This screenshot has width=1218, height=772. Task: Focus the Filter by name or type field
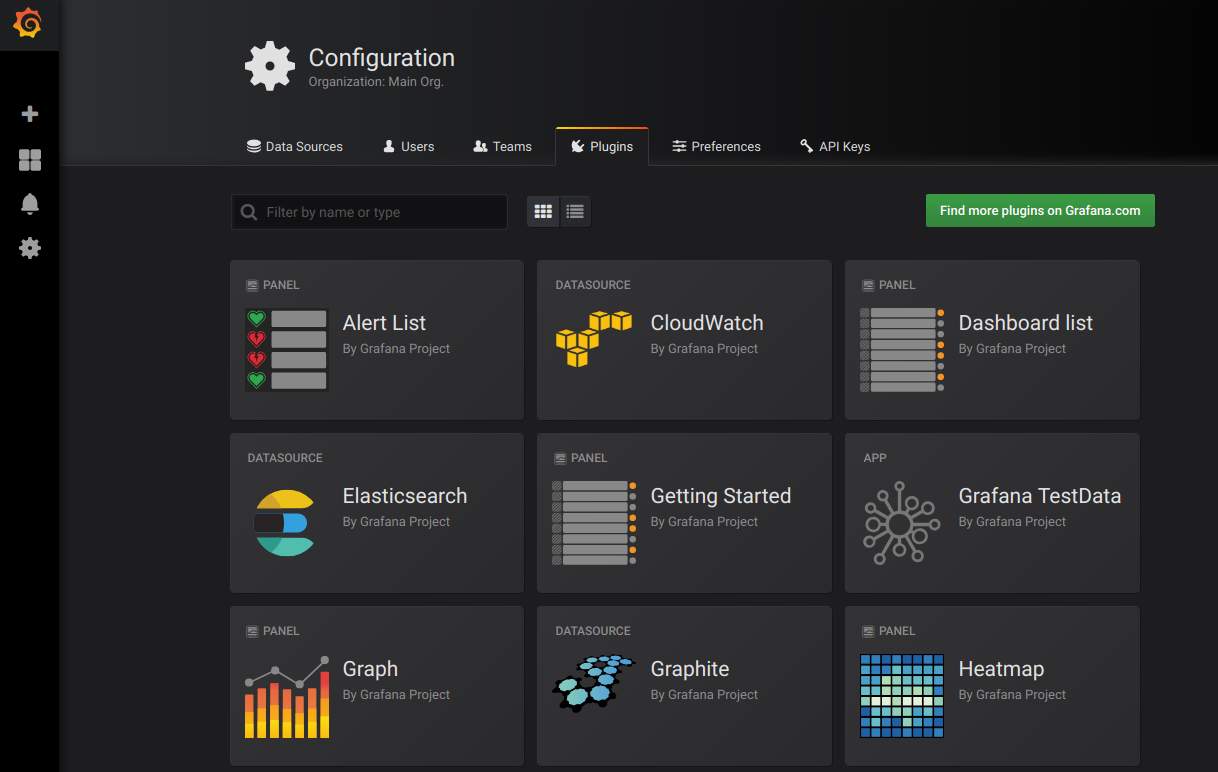(x=369, y=212)
